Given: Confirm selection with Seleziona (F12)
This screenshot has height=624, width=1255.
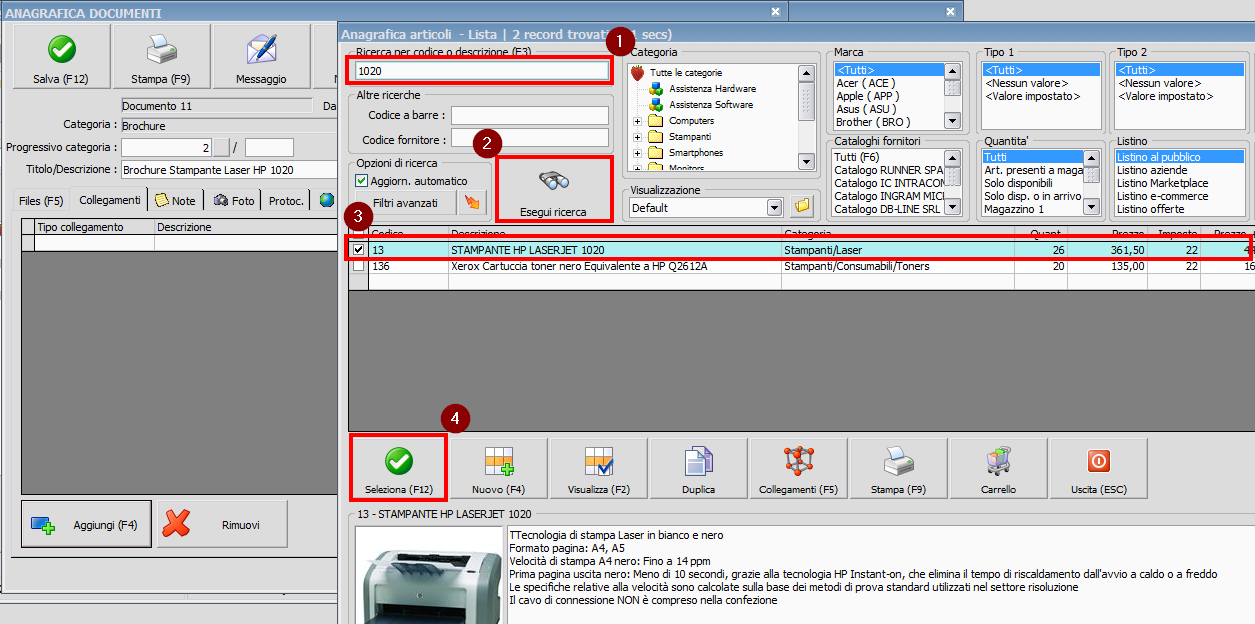Looking at the screenshot, I should coord(399,468).
